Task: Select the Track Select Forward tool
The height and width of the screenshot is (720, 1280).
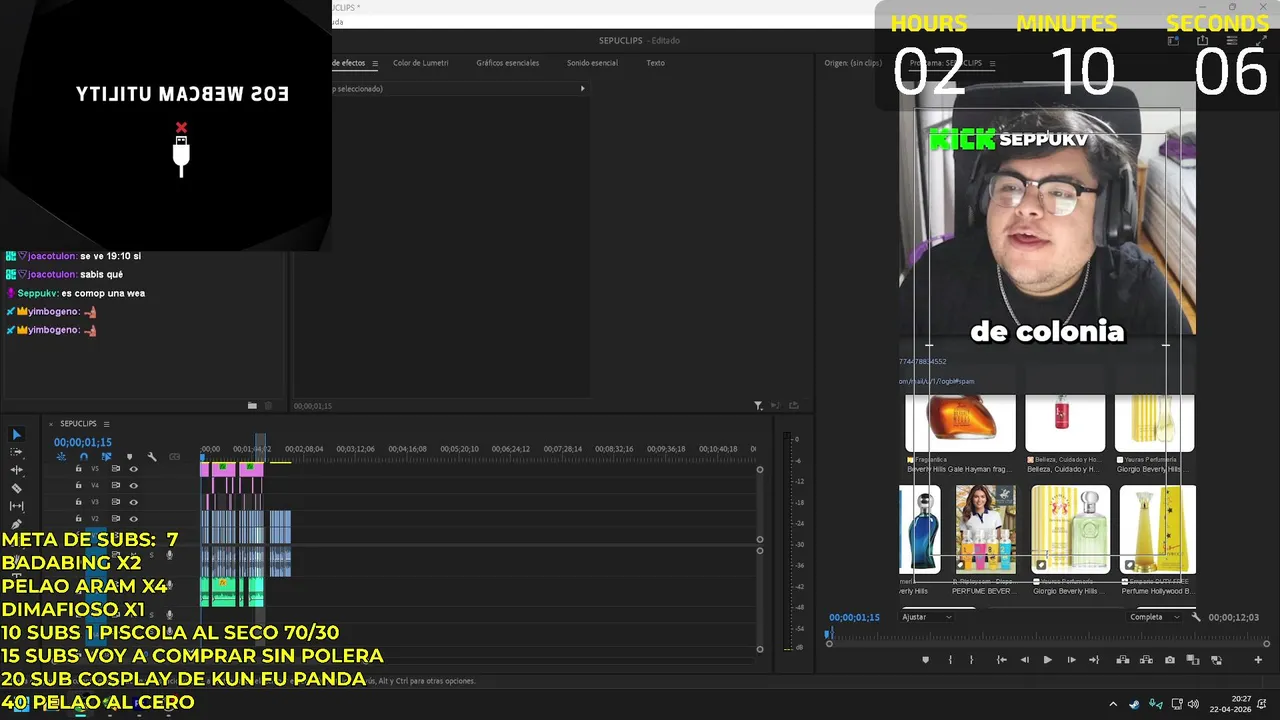Action: pyautogui.click(x=16, y=452)
